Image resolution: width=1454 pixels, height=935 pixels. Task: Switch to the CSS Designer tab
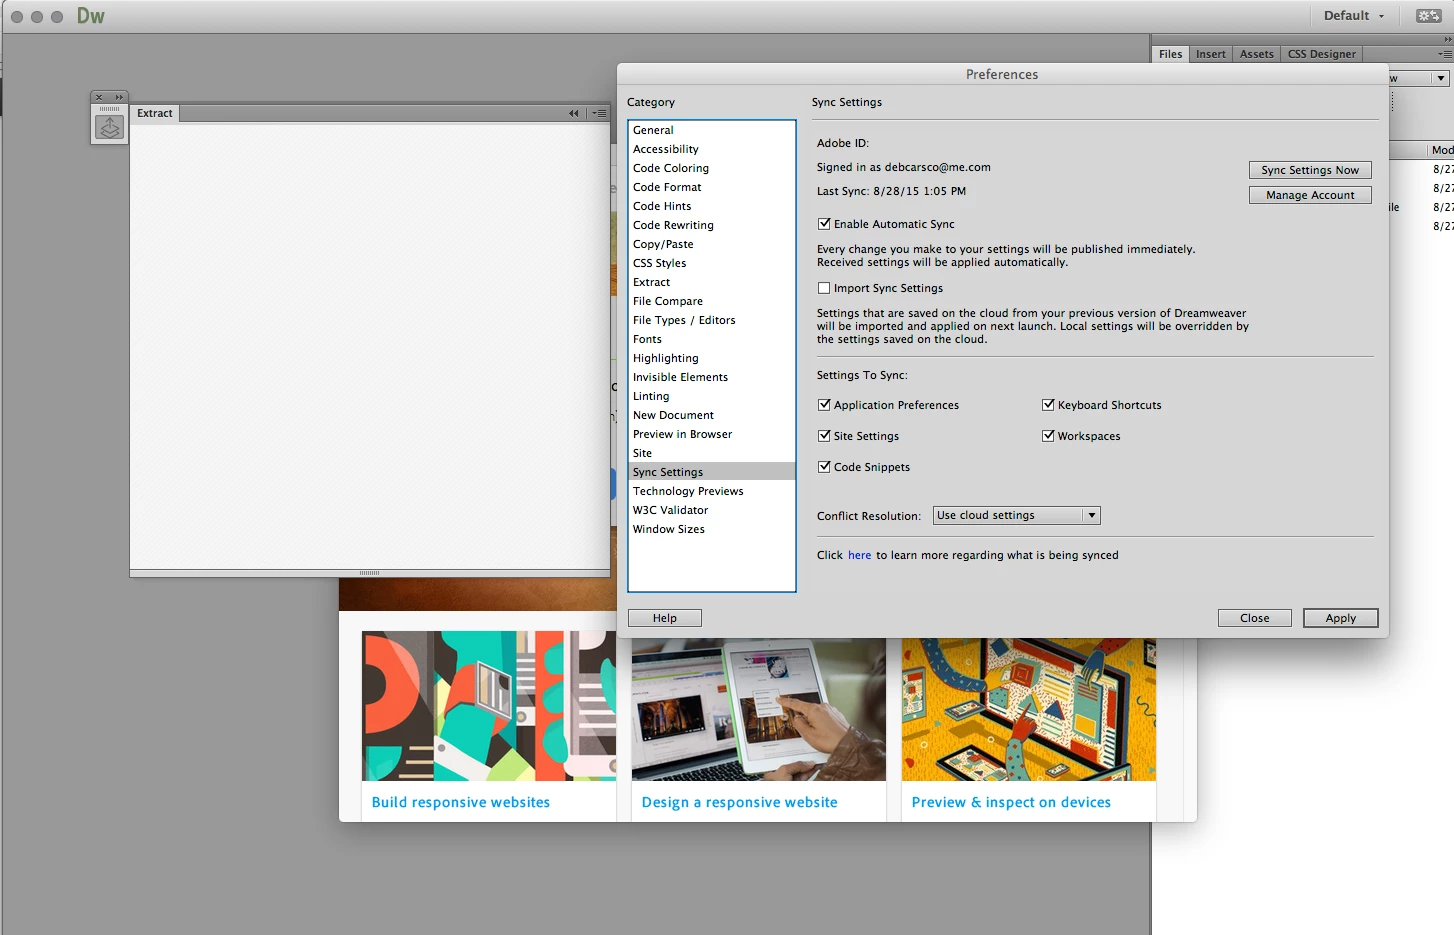coord(1321,54)
